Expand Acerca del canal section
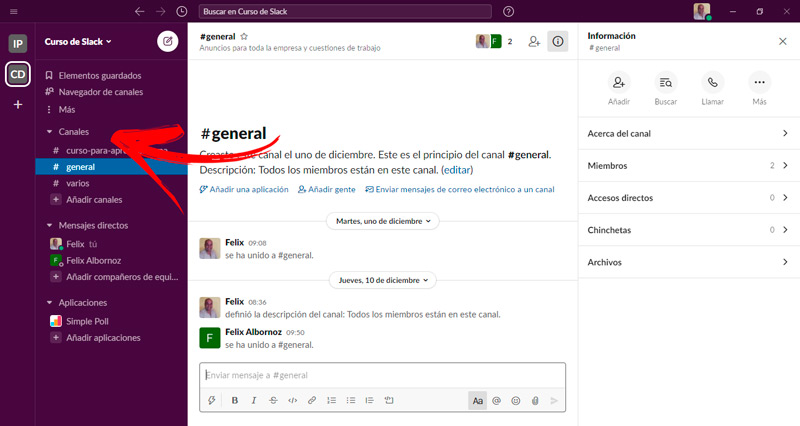The width and height of the screenshot is (800, 426). (x=689, y=134)
